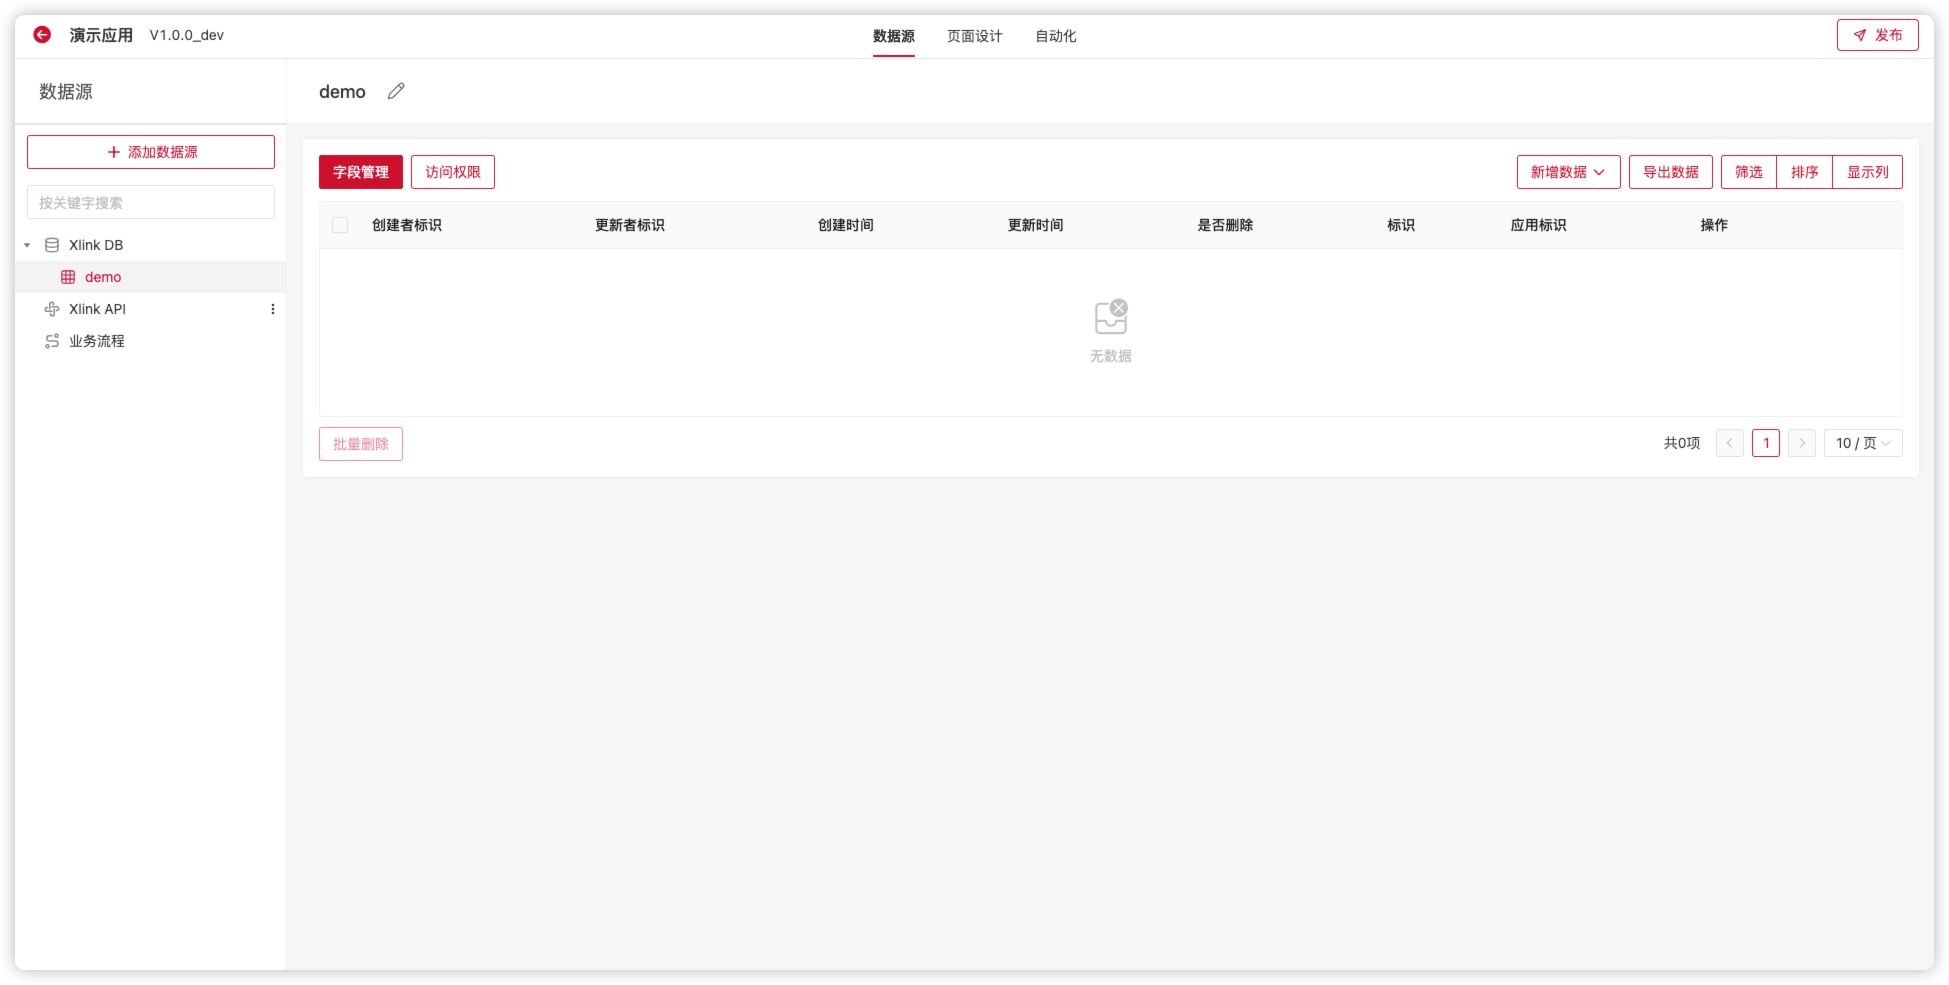The image size is (1949, 985).
Task: Focus the 按关键字搜索 search field
Action: click(151, 203)
